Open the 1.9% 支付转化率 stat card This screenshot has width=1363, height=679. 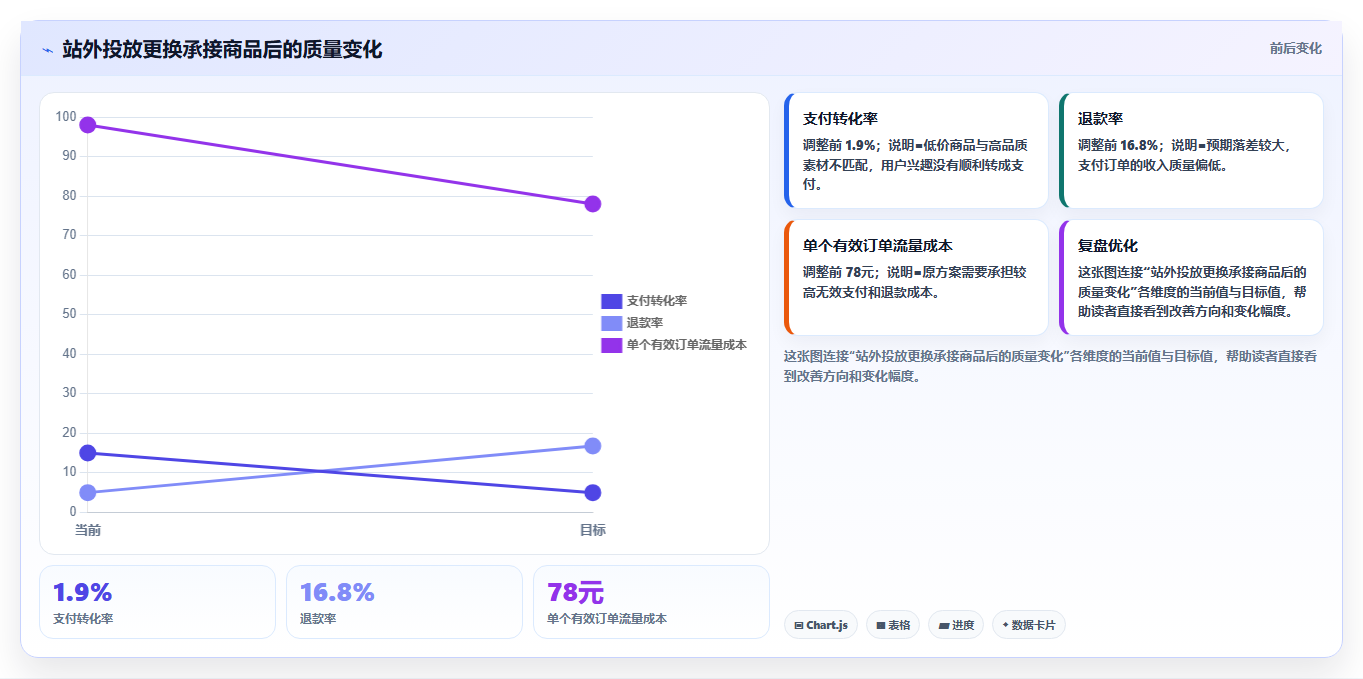click(x=157, y=602)
